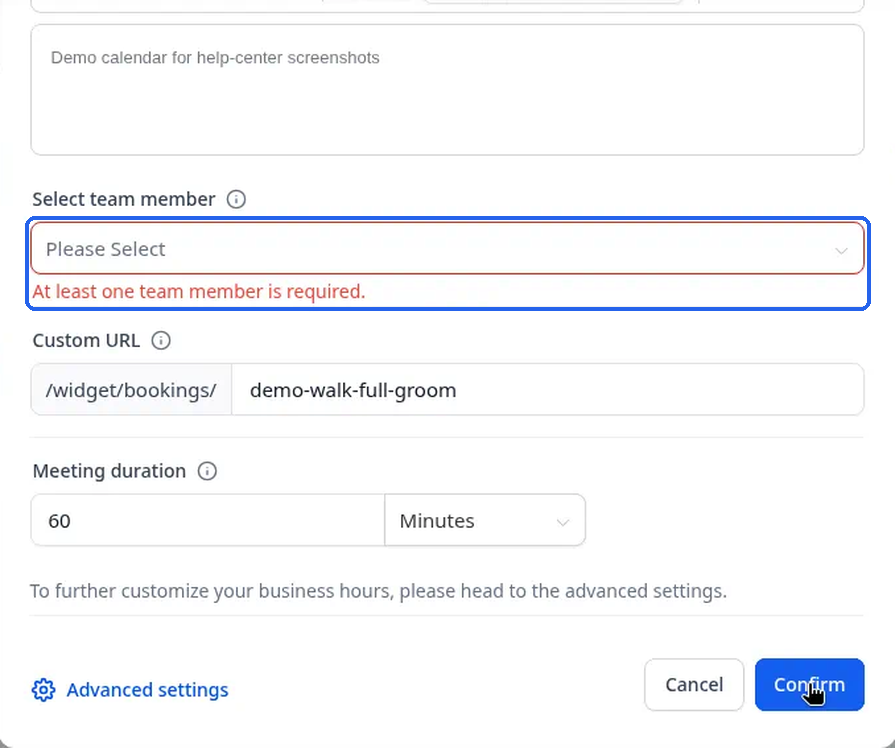The height and width of the screenshot is (748, 895).
Task: Click the Meeting duration label
Action: (x=109, y=471)
